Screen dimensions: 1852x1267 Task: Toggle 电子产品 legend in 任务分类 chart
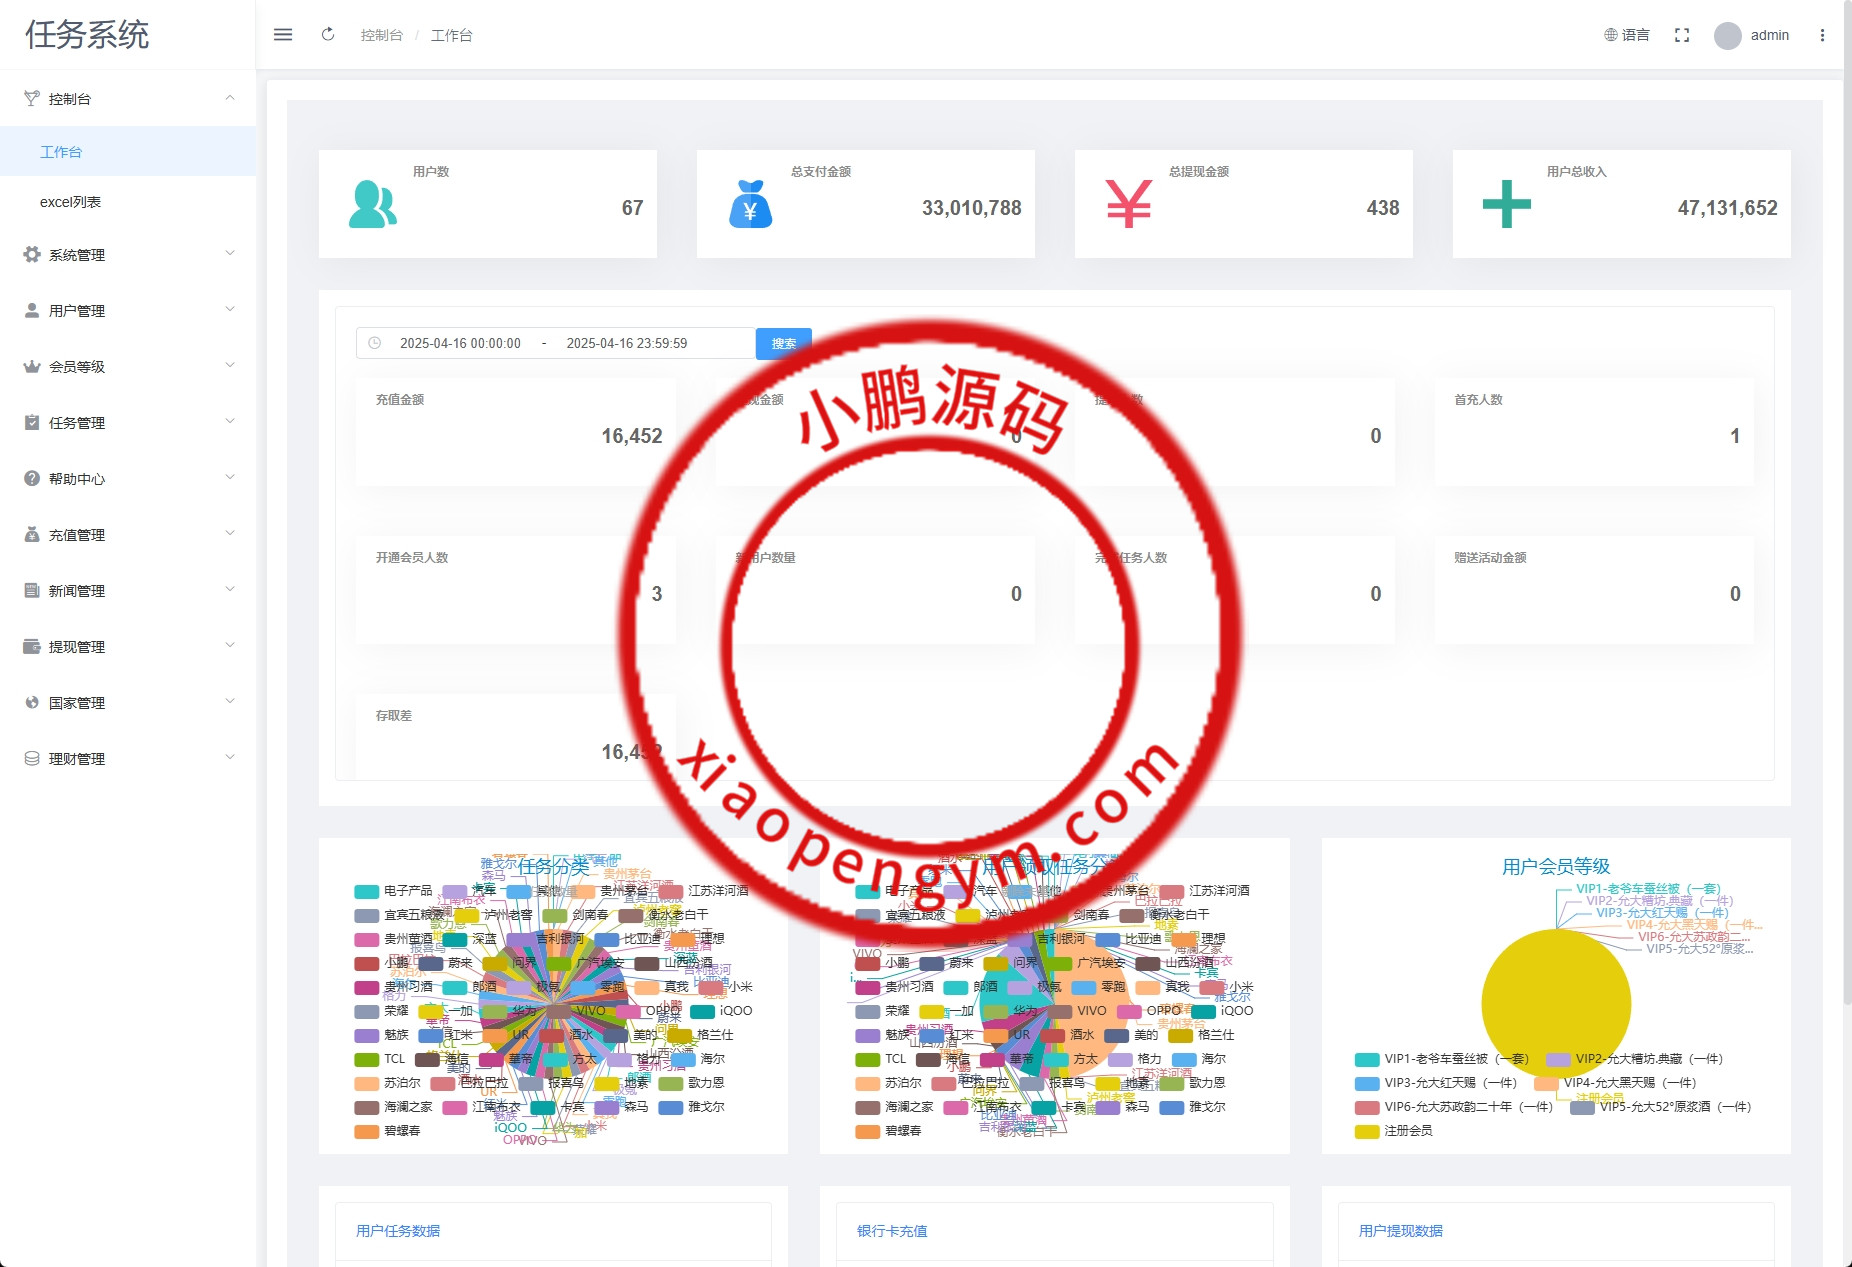(395, 891)
